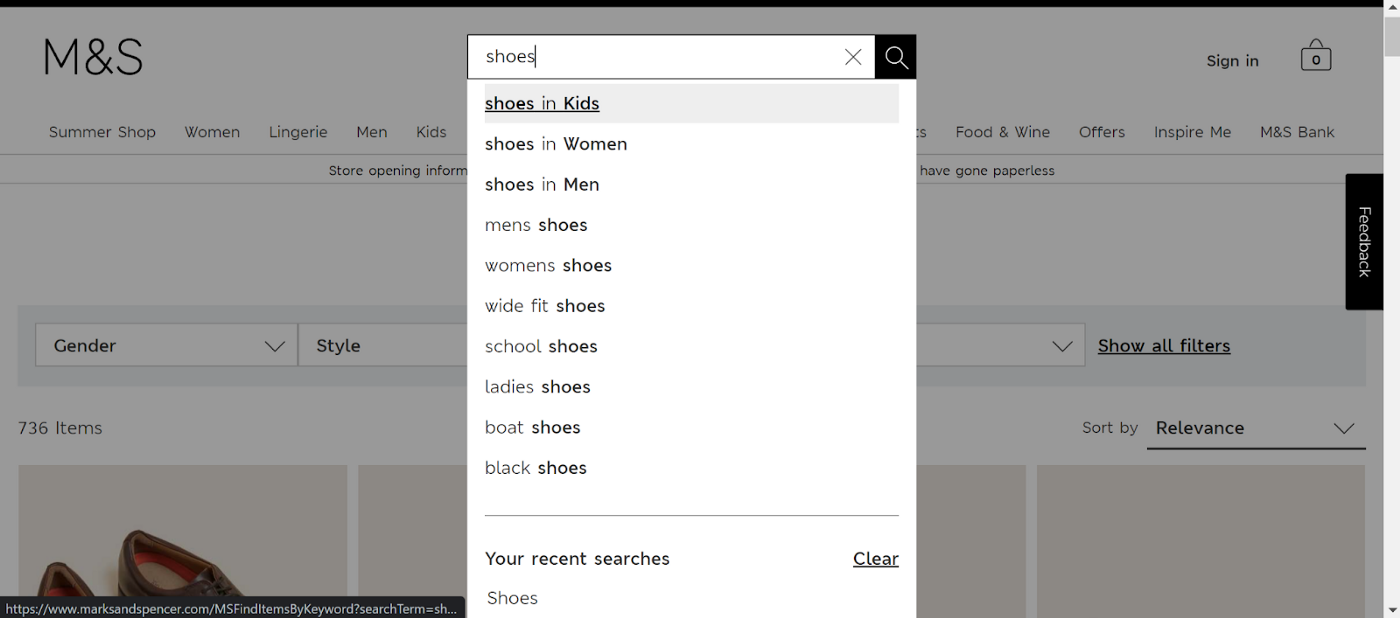1400x618 pixels.
Task: Open the Summer Shop menu
Action: coord(102,132)
